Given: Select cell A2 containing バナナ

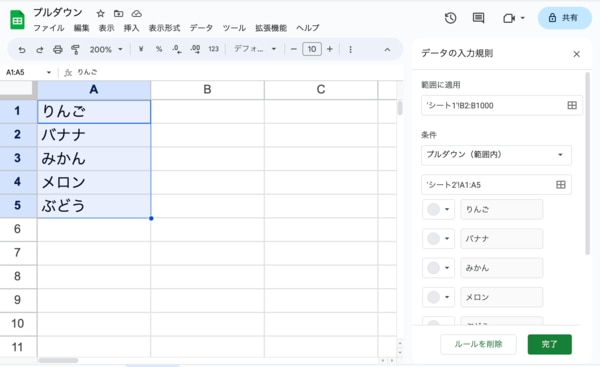Looking at the screenshot, I should (x=94, y=135).
